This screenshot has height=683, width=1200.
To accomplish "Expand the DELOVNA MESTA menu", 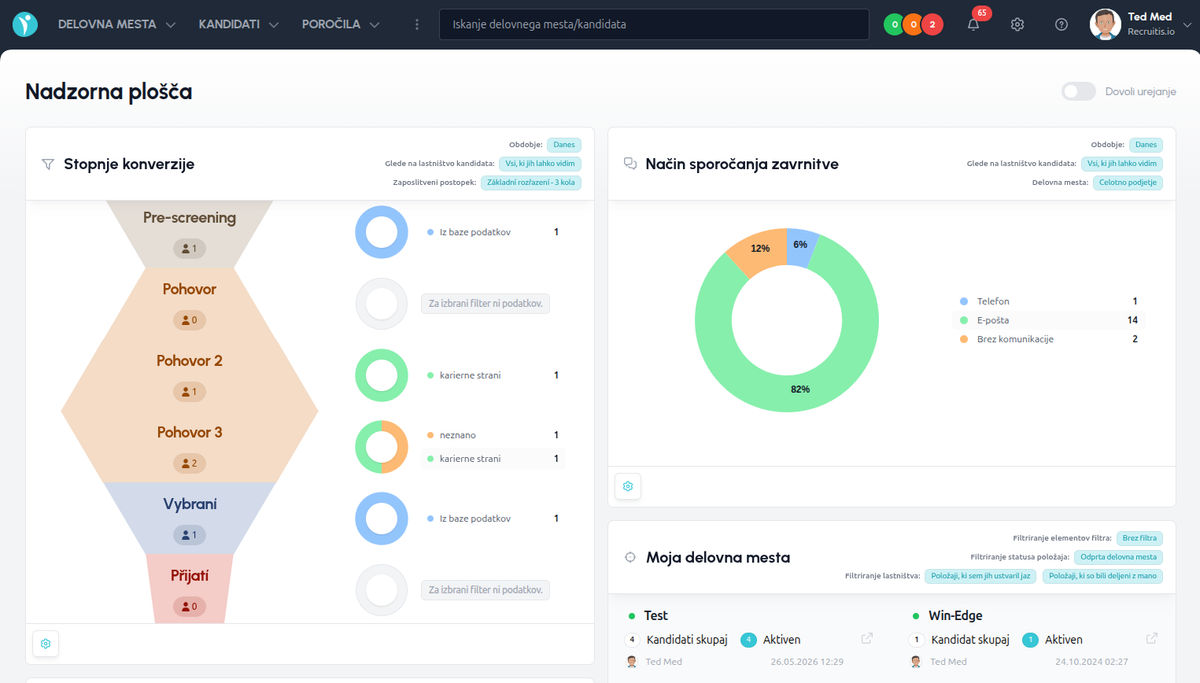I will 117,24.
